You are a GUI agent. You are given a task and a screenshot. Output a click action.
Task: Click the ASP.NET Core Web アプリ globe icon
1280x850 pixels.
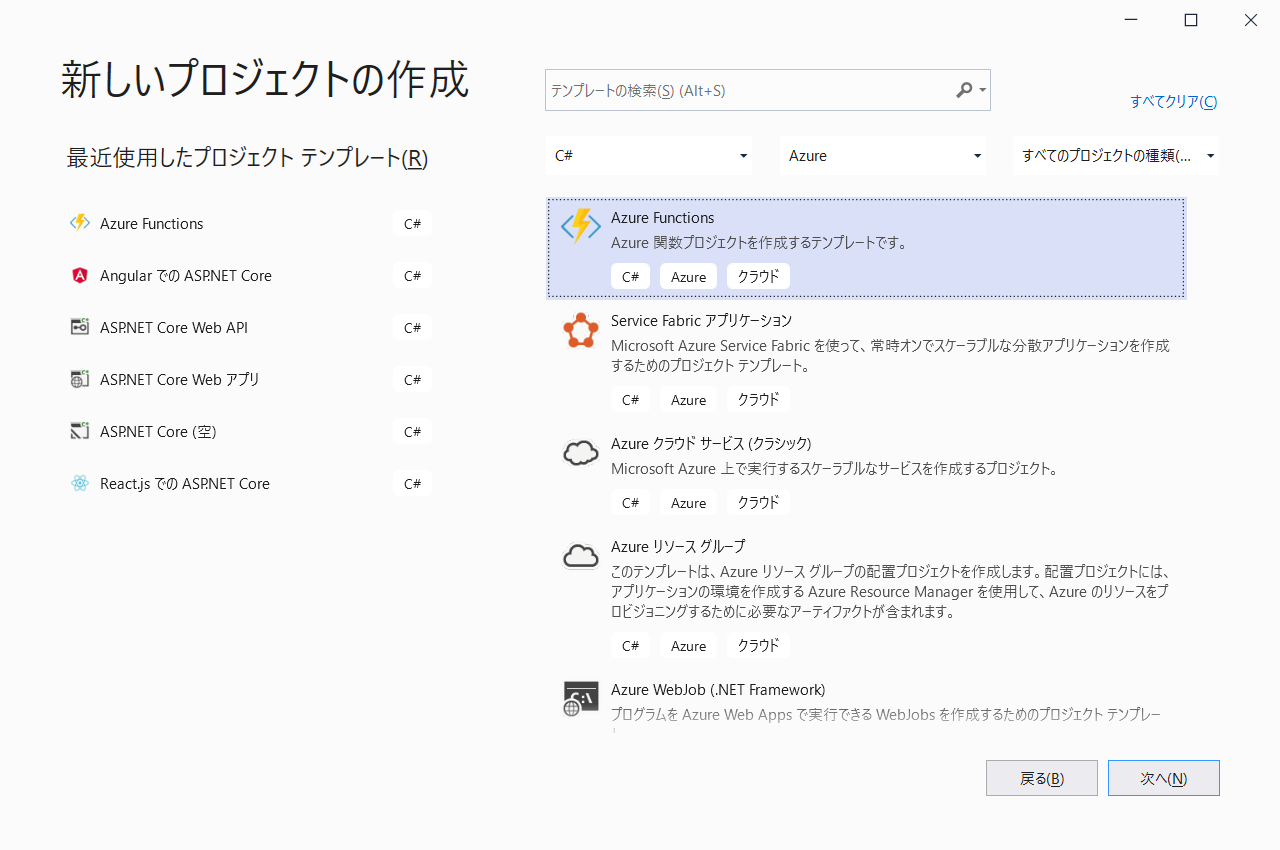(x=80, y=379)
